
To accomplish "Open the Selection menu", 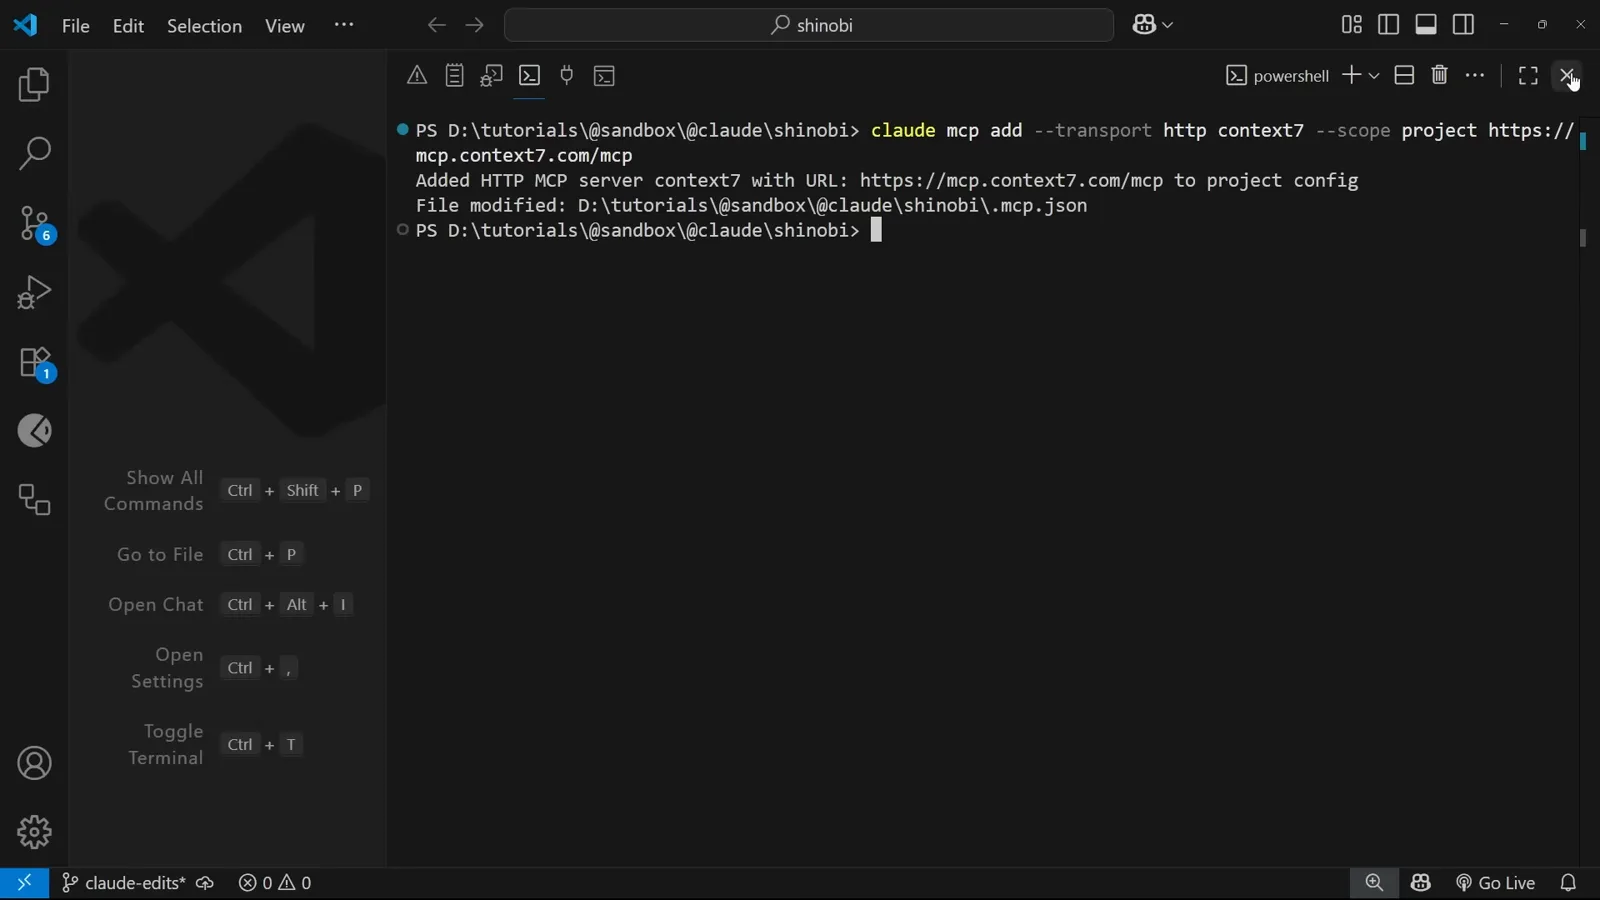I will (204, 26).
